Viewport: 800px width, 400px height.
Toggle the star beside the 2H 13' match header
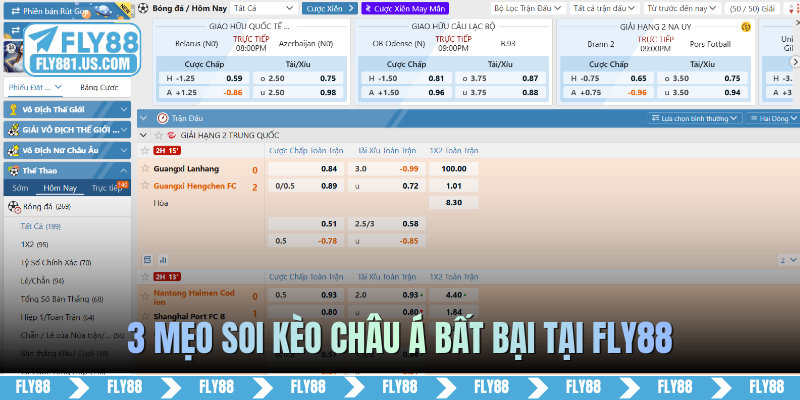pos(145,277)
